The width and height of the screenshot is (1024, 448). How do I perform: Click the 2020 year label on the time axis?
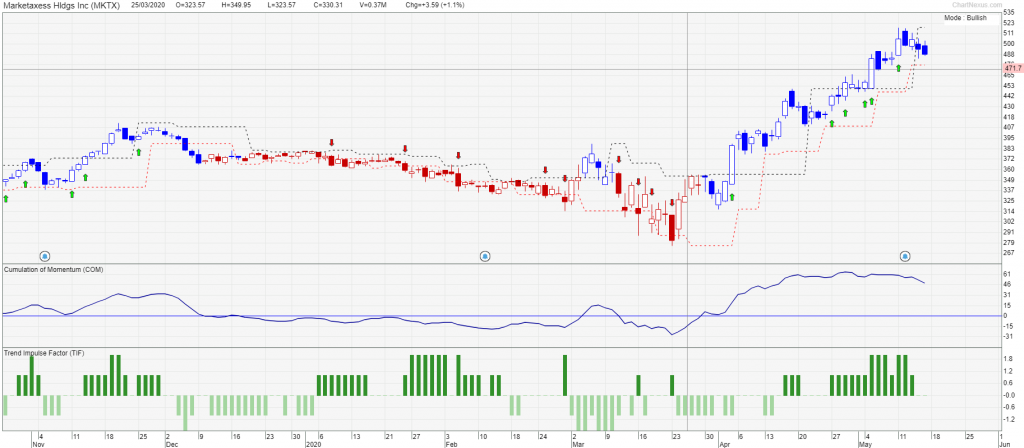(x=313, y=443)
